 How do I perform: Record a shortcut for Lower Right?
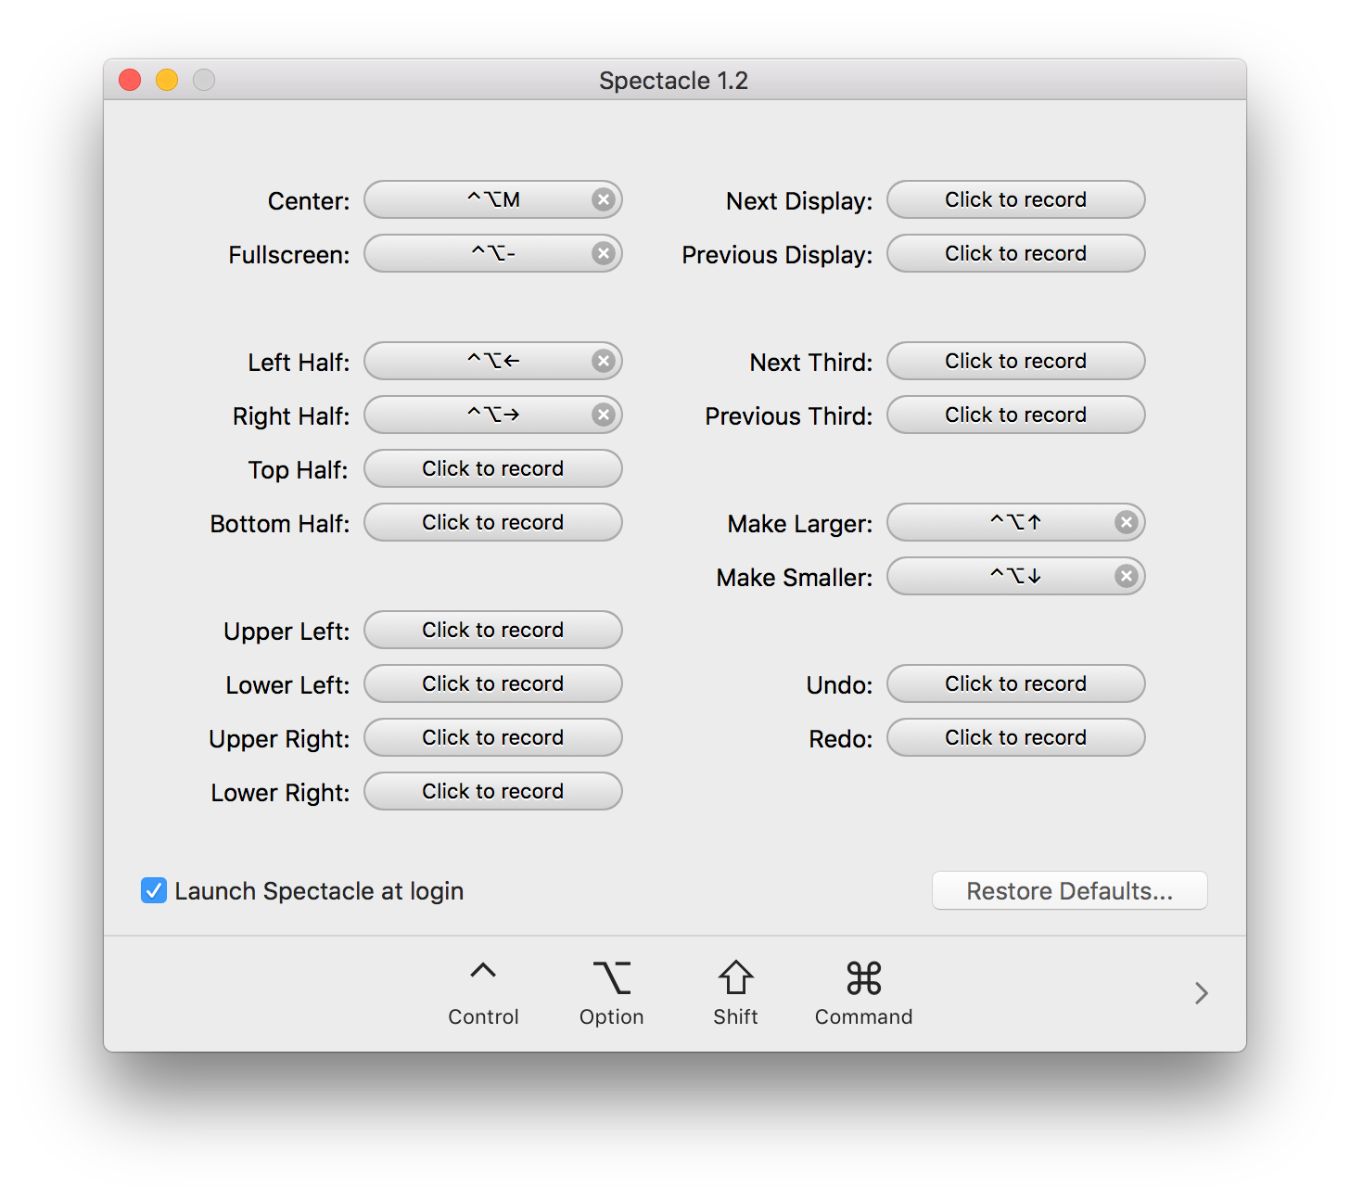click(492, 792)
